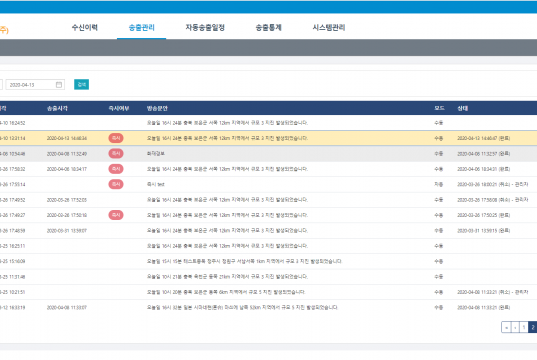Click the 즉시 badge in the 화재경보 row

point(116,153)
